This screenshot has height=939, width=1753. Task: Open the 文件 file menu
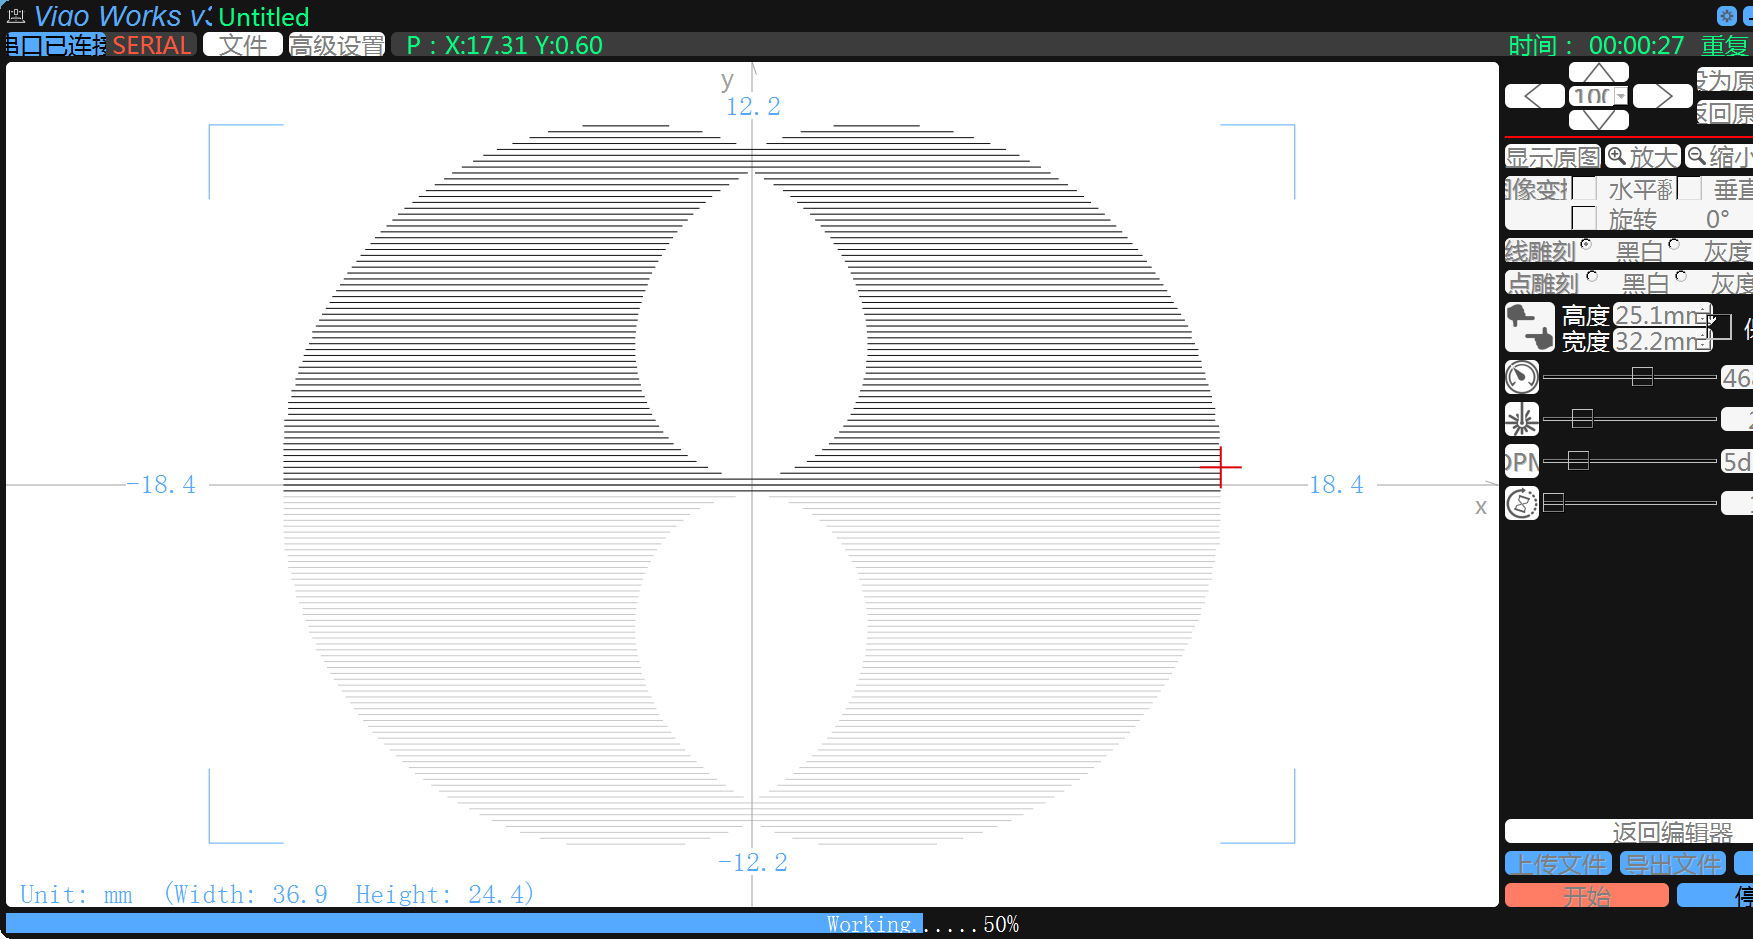pos(243,45)
